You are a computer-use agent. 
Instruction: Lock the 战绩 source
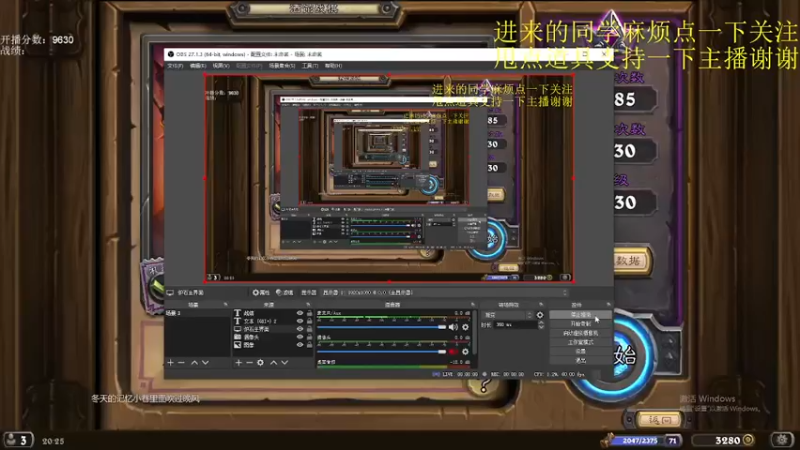[309, 313]
